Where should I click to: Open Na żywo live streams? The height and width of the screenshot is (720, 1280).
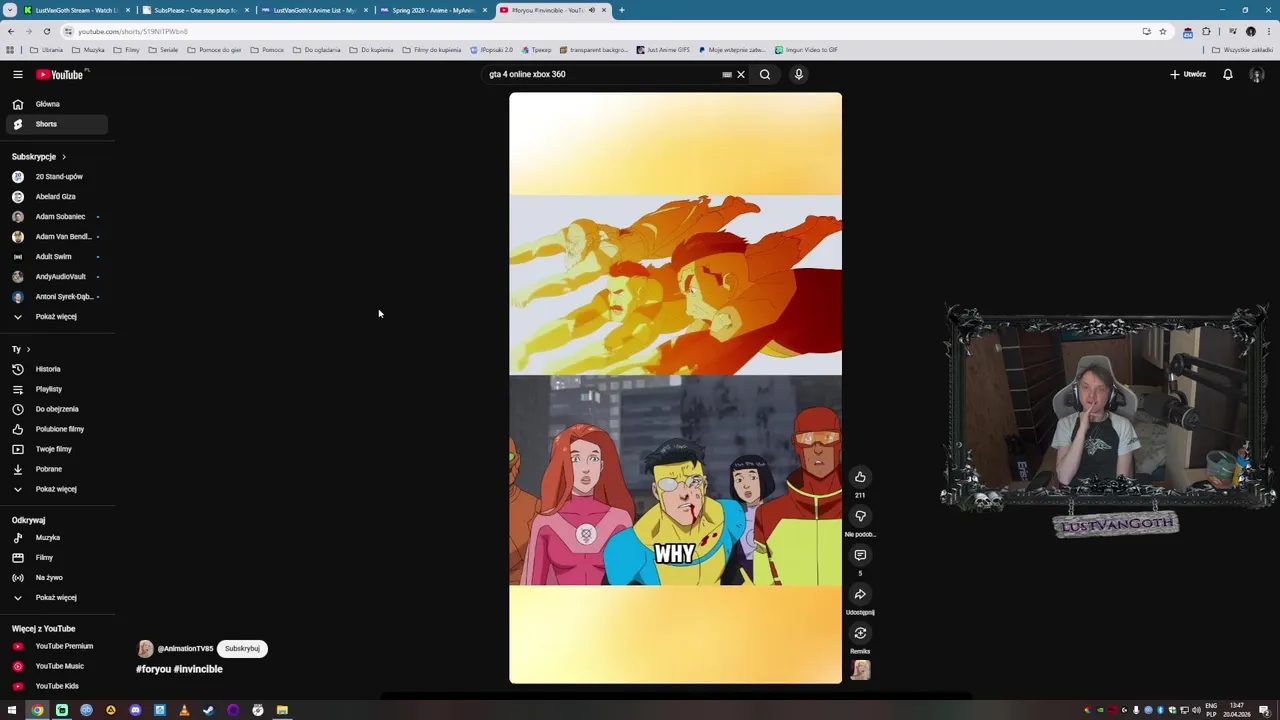[x=57, y=578]
